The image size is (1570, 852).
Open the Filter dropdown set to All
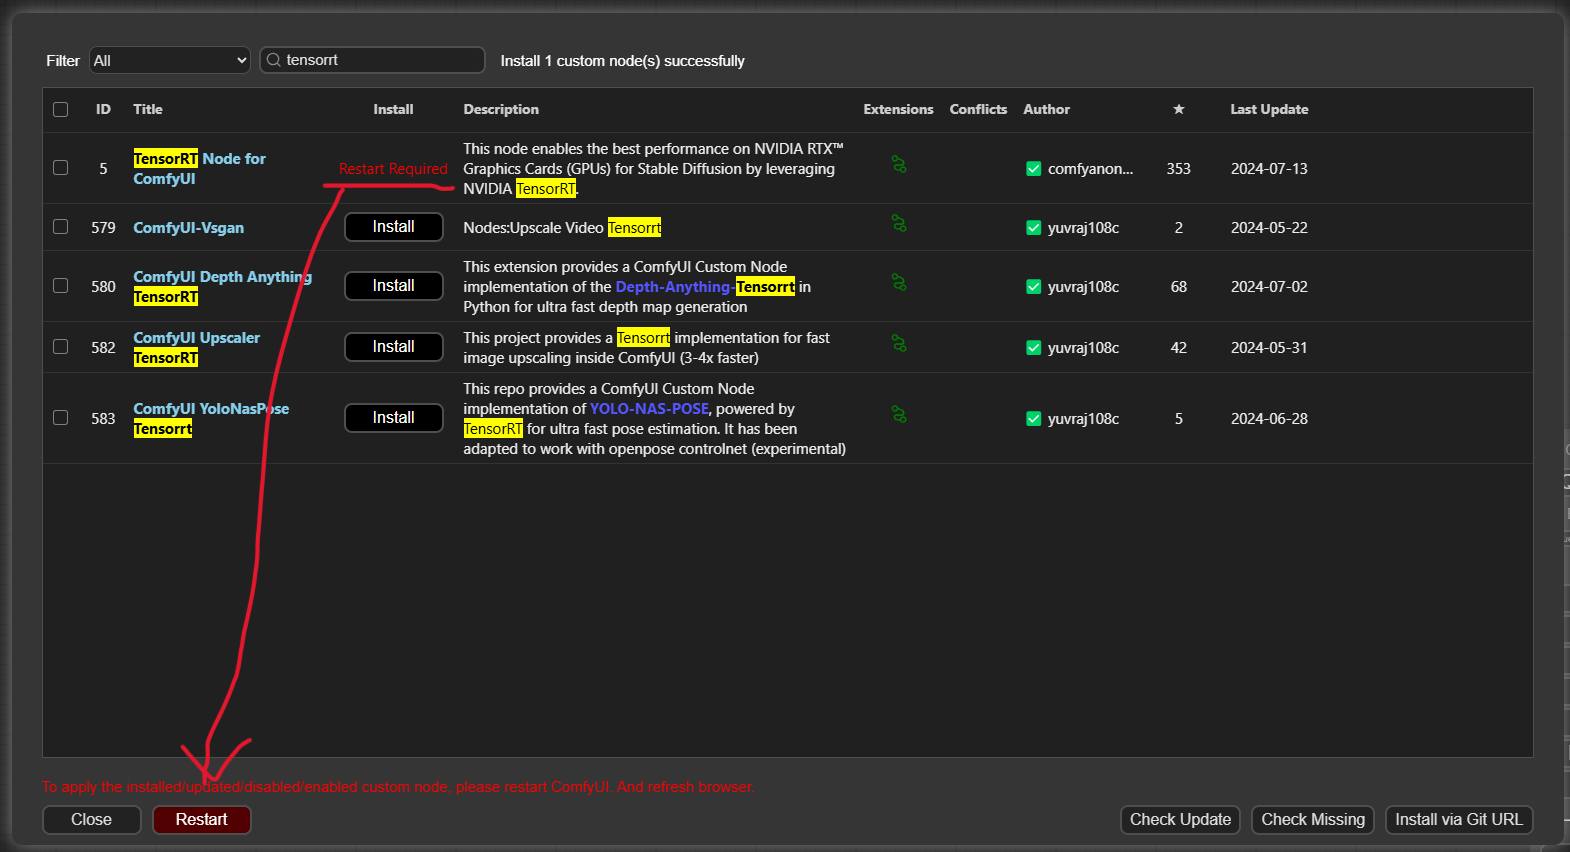170,60
